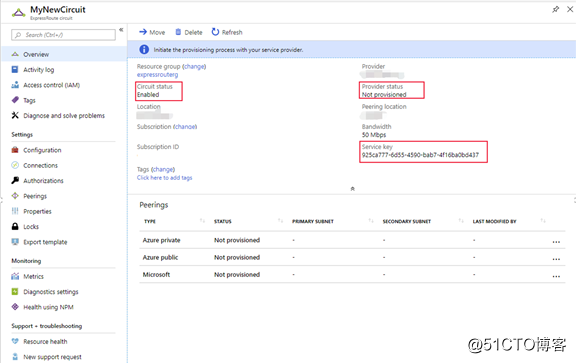The image size is (576, 363).
Task: Change the subscription link
Action: click(185, 127)
